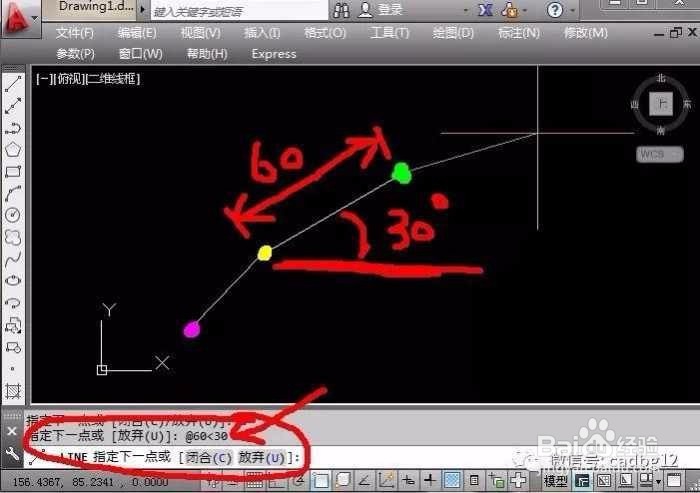
Task: Select the Point tool
Action: click(13, 369)
